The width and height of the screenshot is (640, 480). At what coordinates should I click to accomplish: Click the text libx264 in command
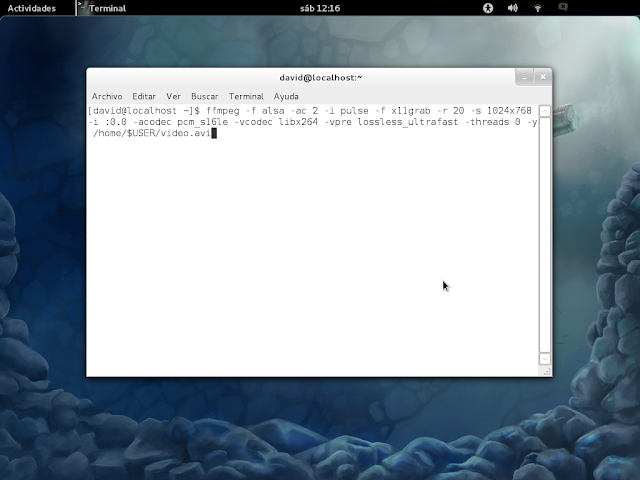pos(298,122)
